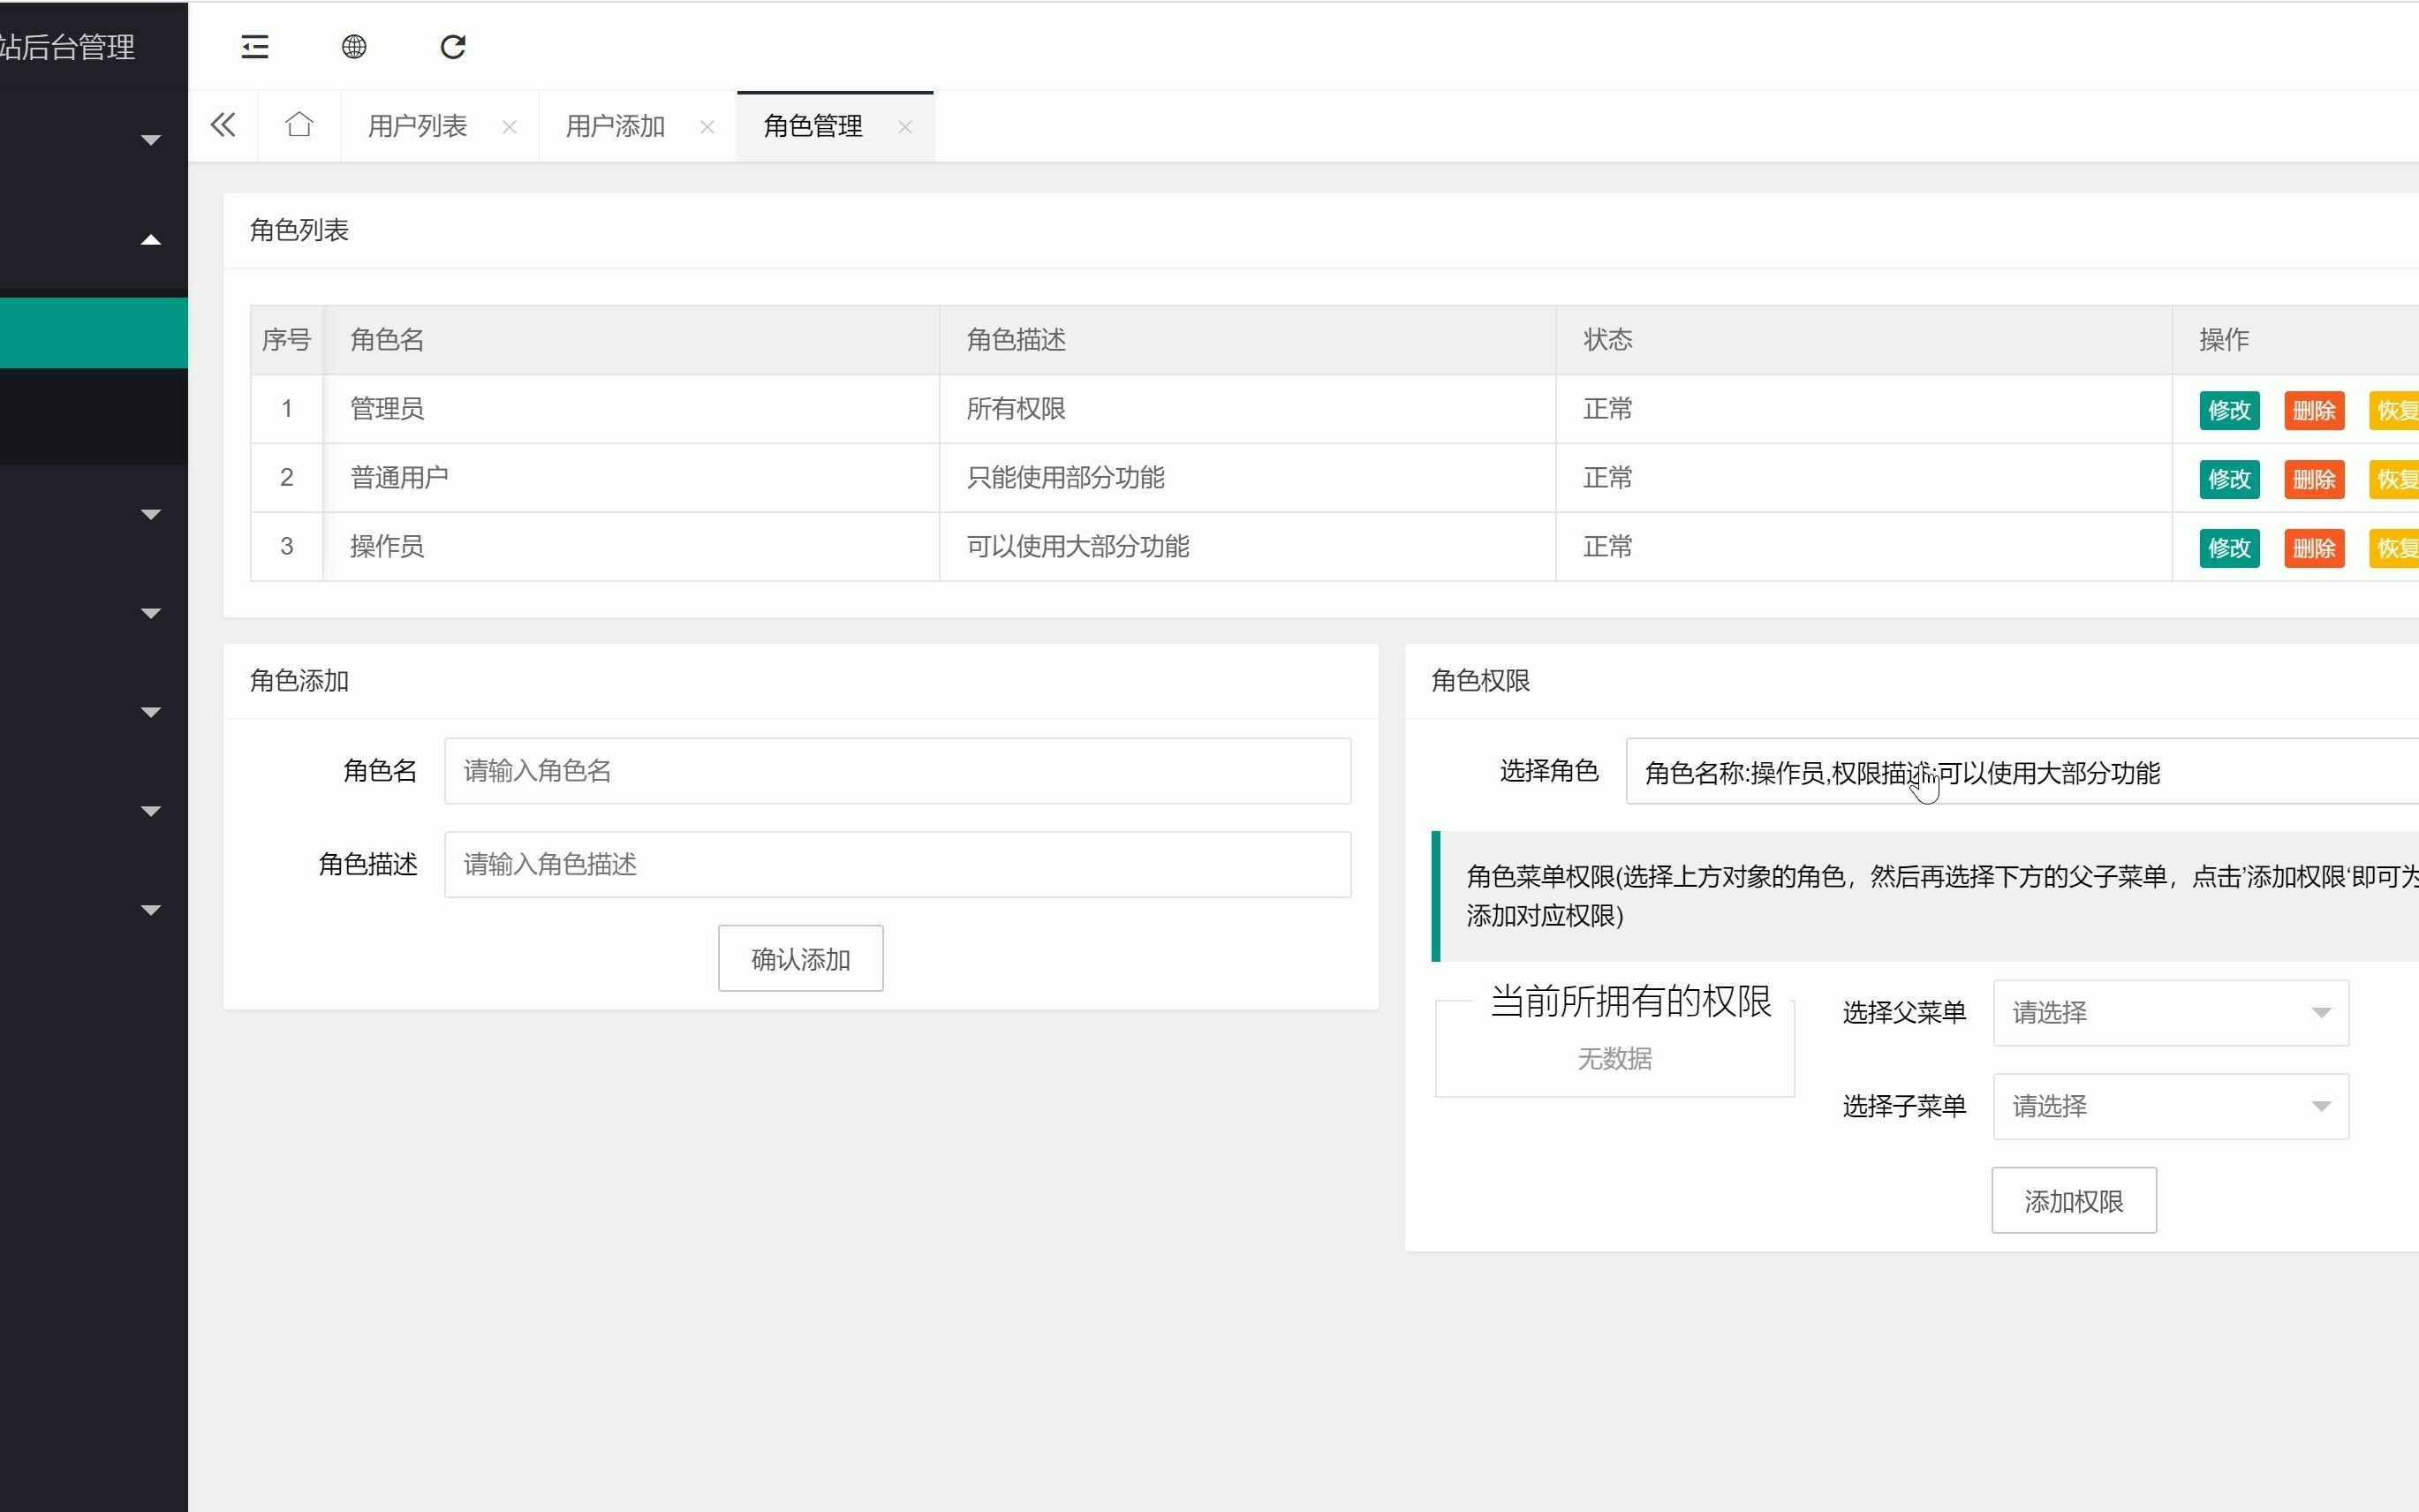Collapse the open sidebar menu with up arrow
Viewport: 2419px width, 1512px height.
[x=151, y=240]
